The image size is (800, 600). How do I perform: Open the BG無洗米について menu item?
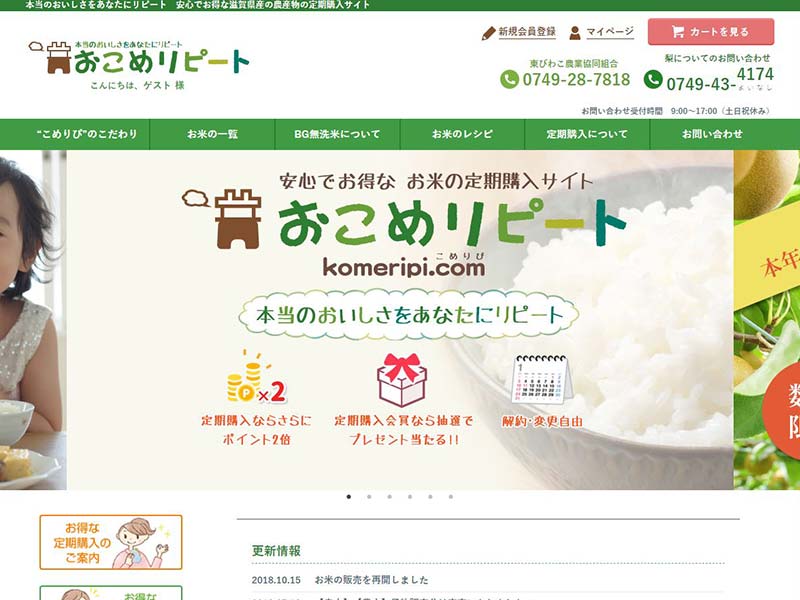click(x=337, y=134)
